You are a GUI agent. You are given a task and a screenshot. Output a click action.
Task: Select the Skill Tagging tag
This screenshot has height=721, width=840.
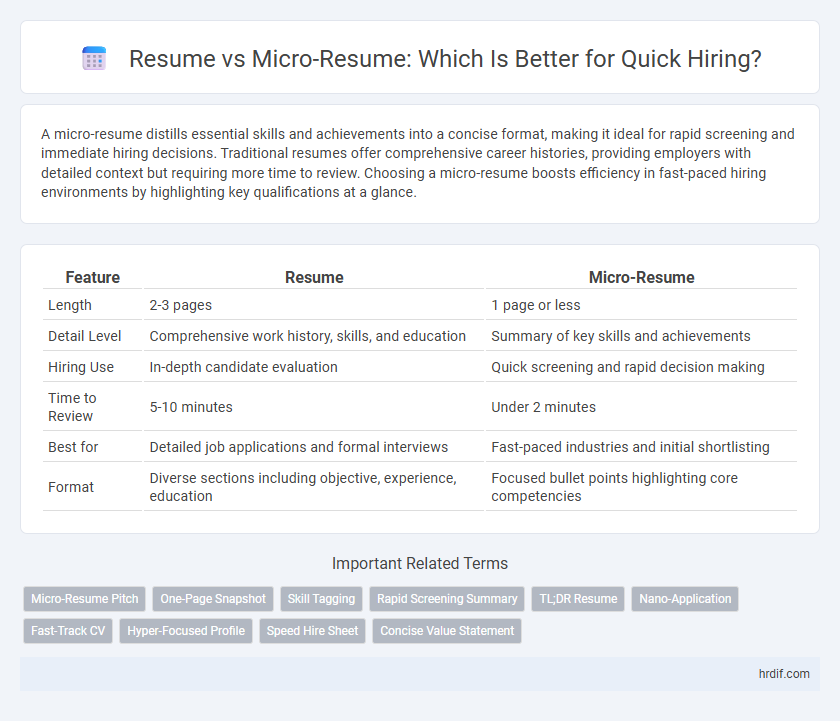pos(321,599)
